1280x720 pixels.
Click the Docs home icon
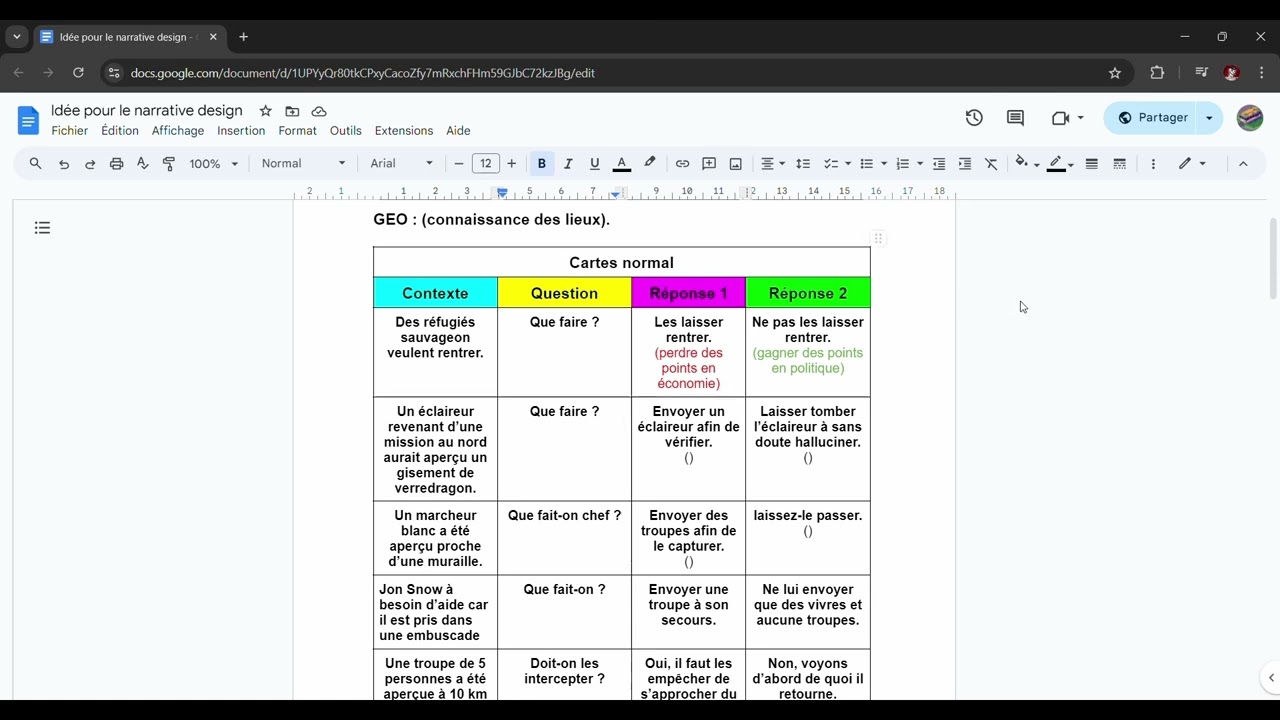click(28, 120)
